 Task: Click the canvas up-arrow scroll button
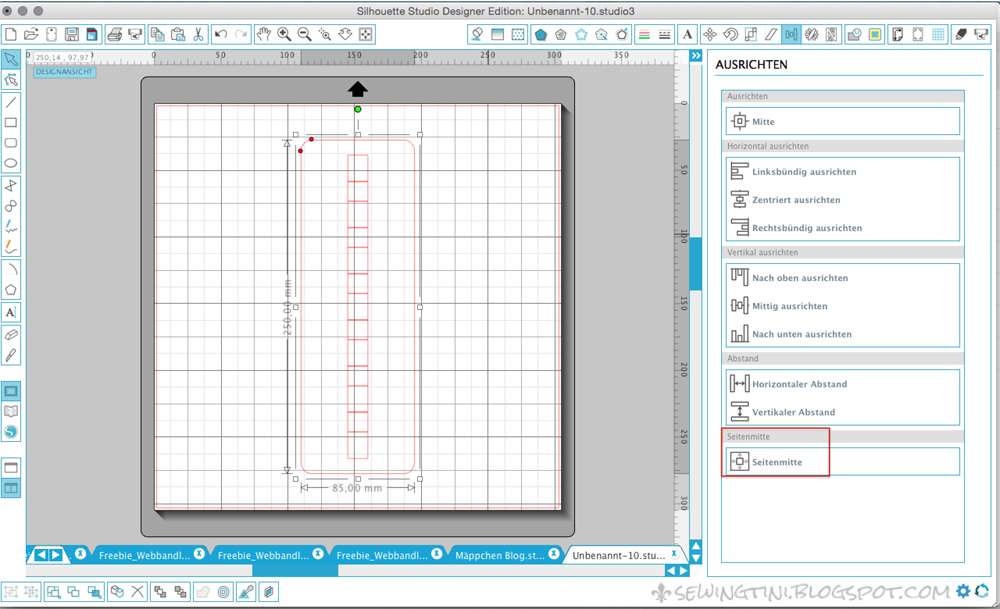pos(696,546)
